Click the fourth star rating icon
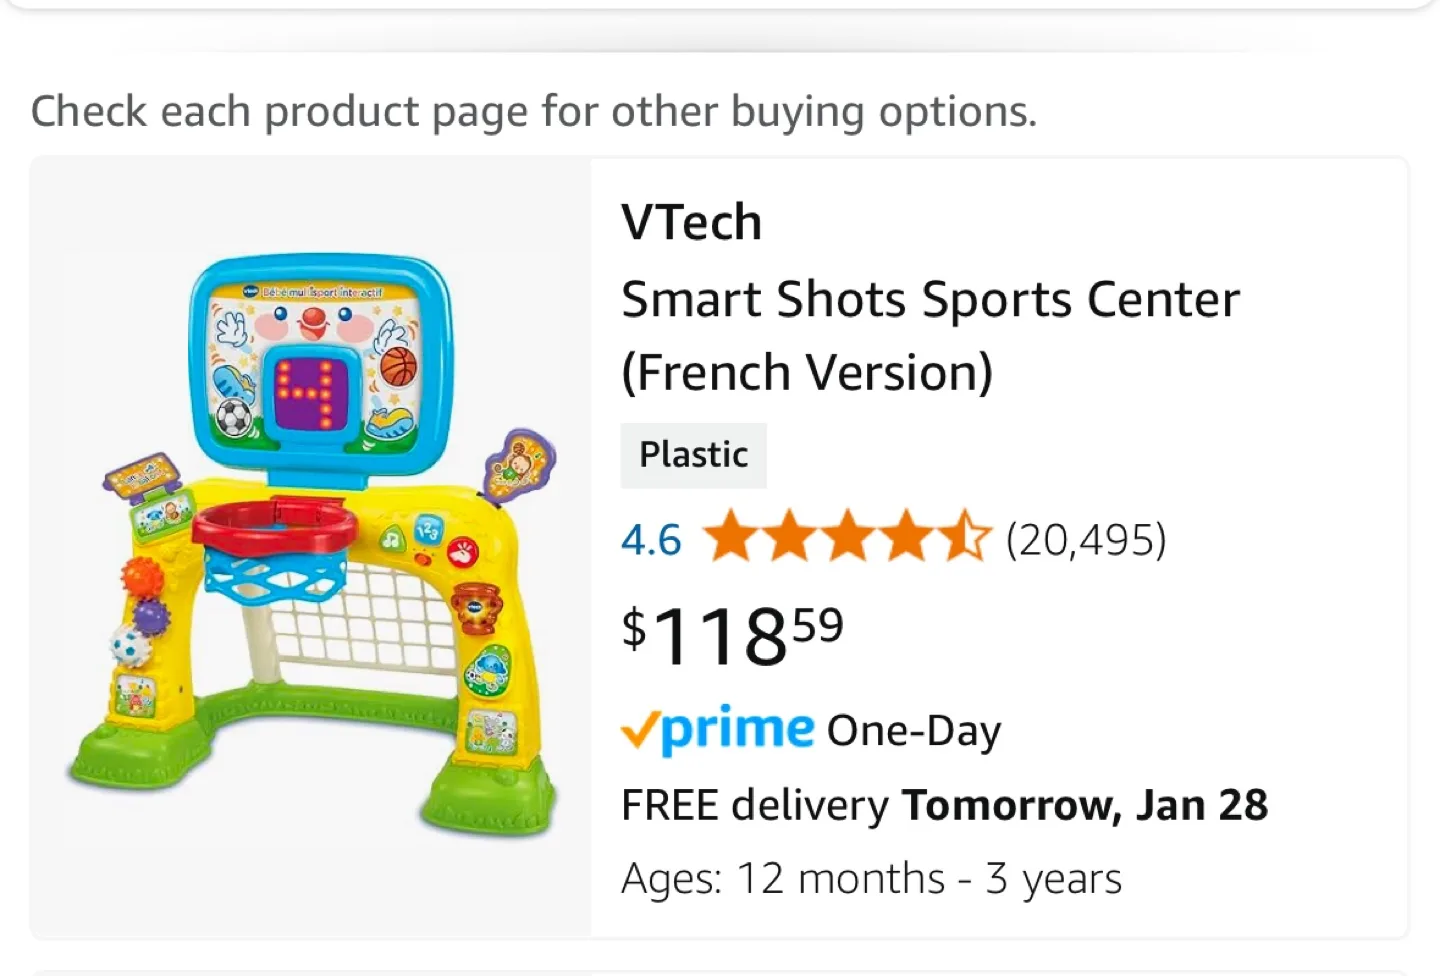 pos(908,538)
